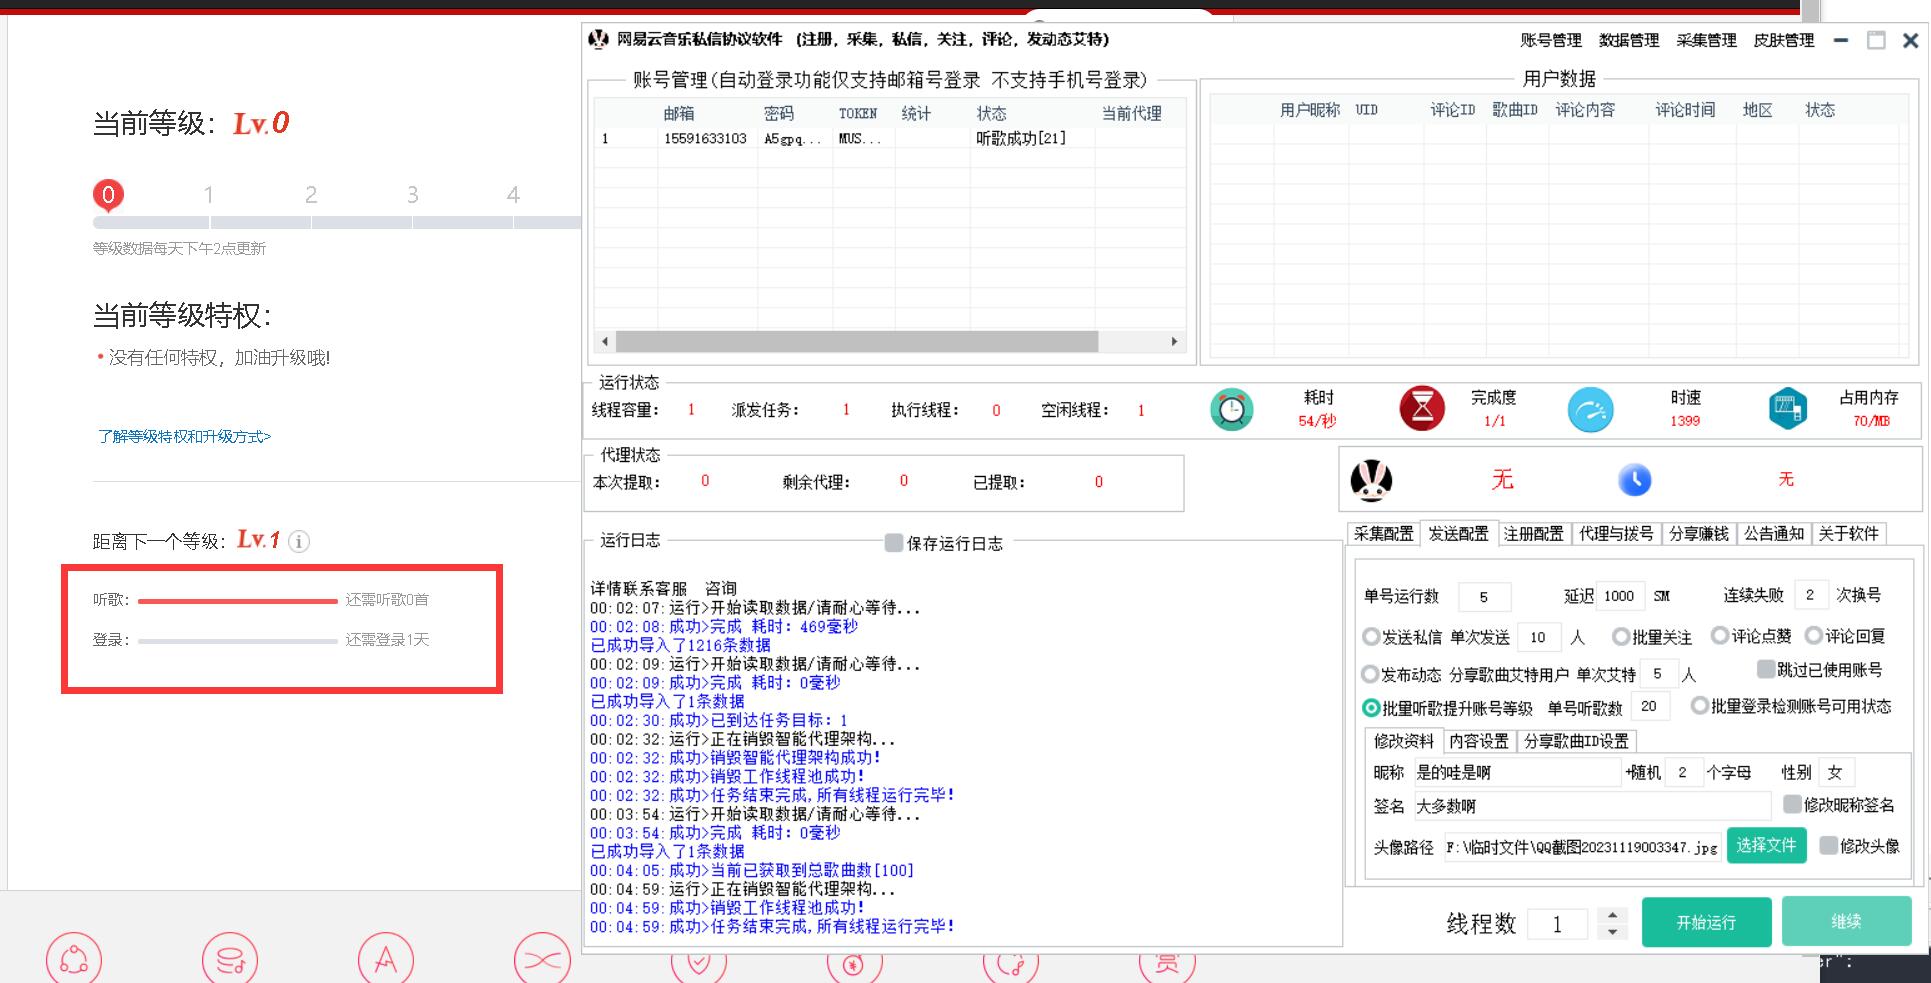Click the red hourglass completion icon
Viewport: 1931px width, 983px height.
(x=1421, y=409)
